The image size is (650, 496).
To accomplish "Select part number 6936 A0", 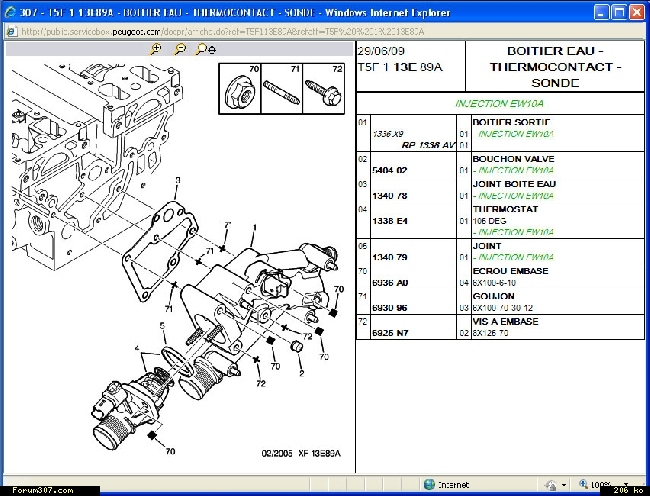I will click(390, 283).
